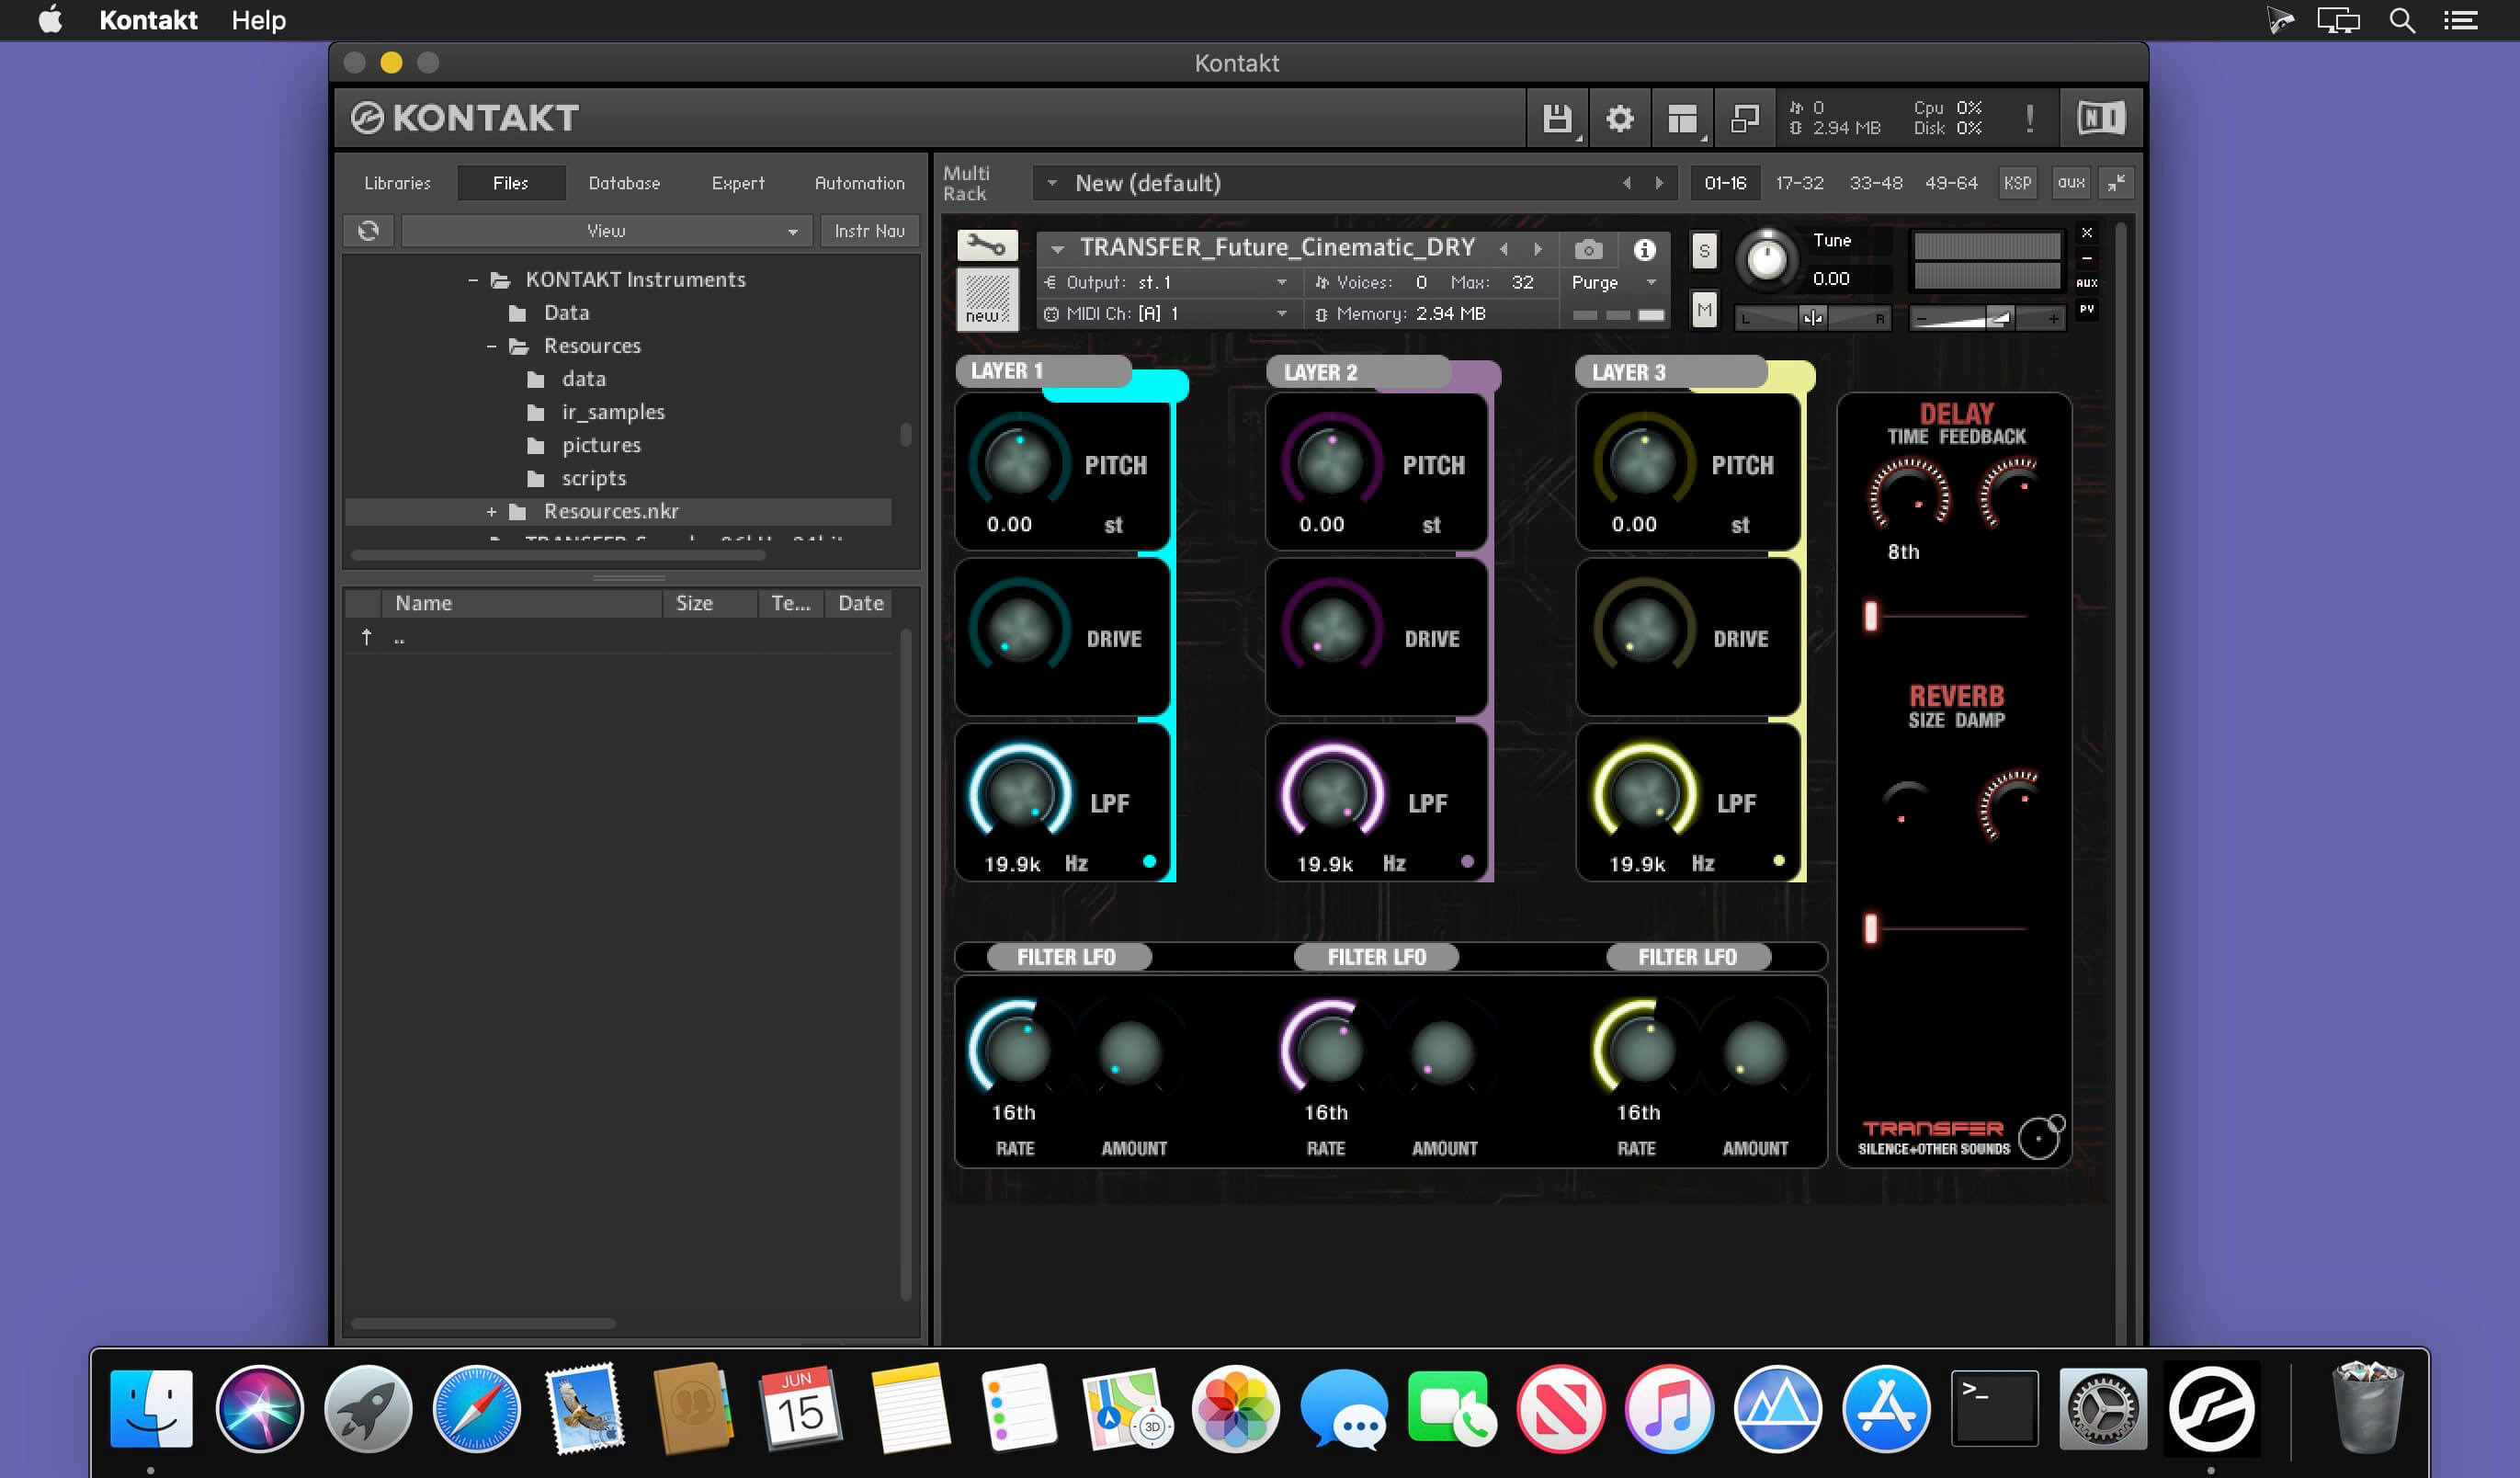Viewport: 2520px width, 1478px height.
Task: Toggle the aux channel view button
Action: tap(2071, 183)
